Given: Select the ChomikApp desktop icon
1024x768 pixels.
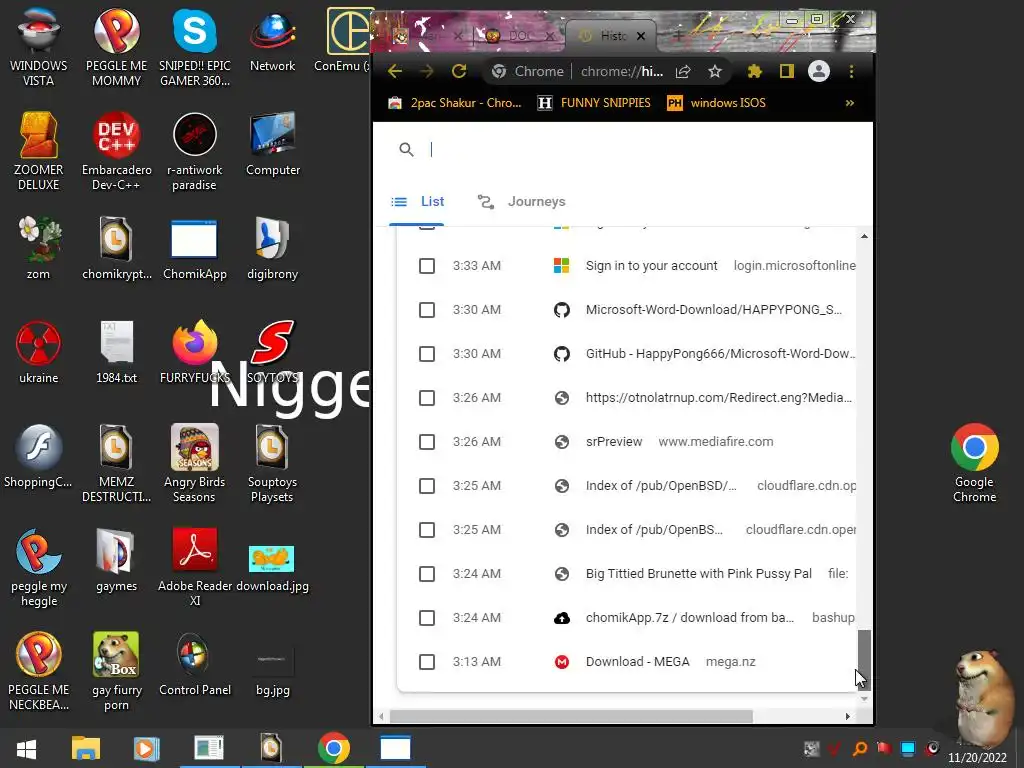Looking at the screenshot, I should (x=195, y=249).
